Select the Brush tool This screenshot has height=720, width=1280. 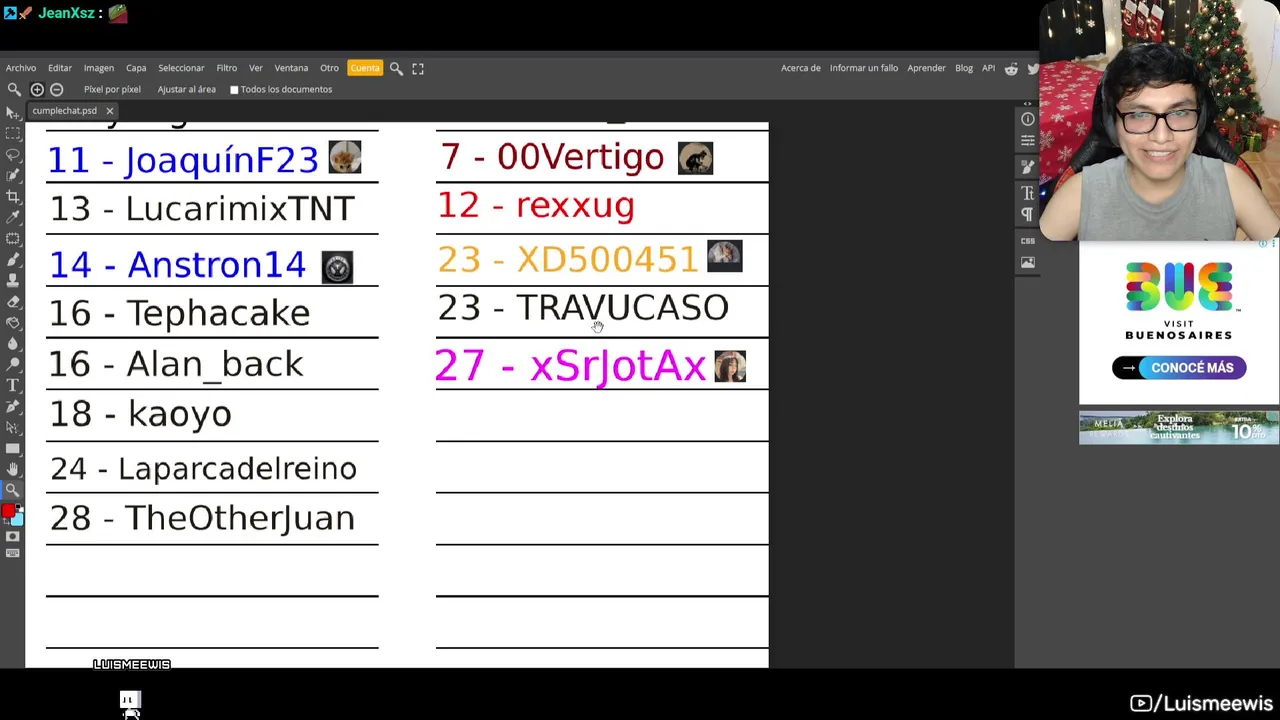coord(13,260)
